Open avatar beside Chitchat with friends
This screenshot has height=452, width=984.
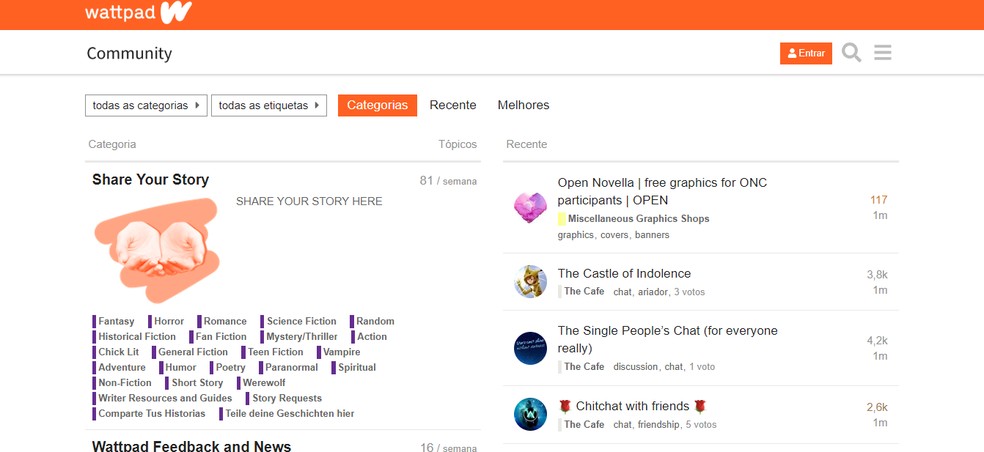(x=530, y=414)
